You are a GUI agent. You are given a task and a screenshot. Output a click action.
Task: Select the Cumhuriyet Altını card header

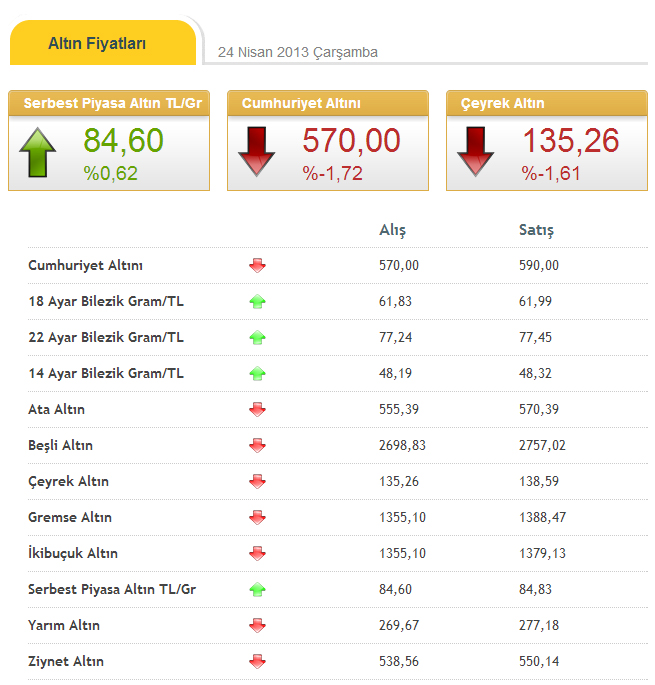pos(327,104)
